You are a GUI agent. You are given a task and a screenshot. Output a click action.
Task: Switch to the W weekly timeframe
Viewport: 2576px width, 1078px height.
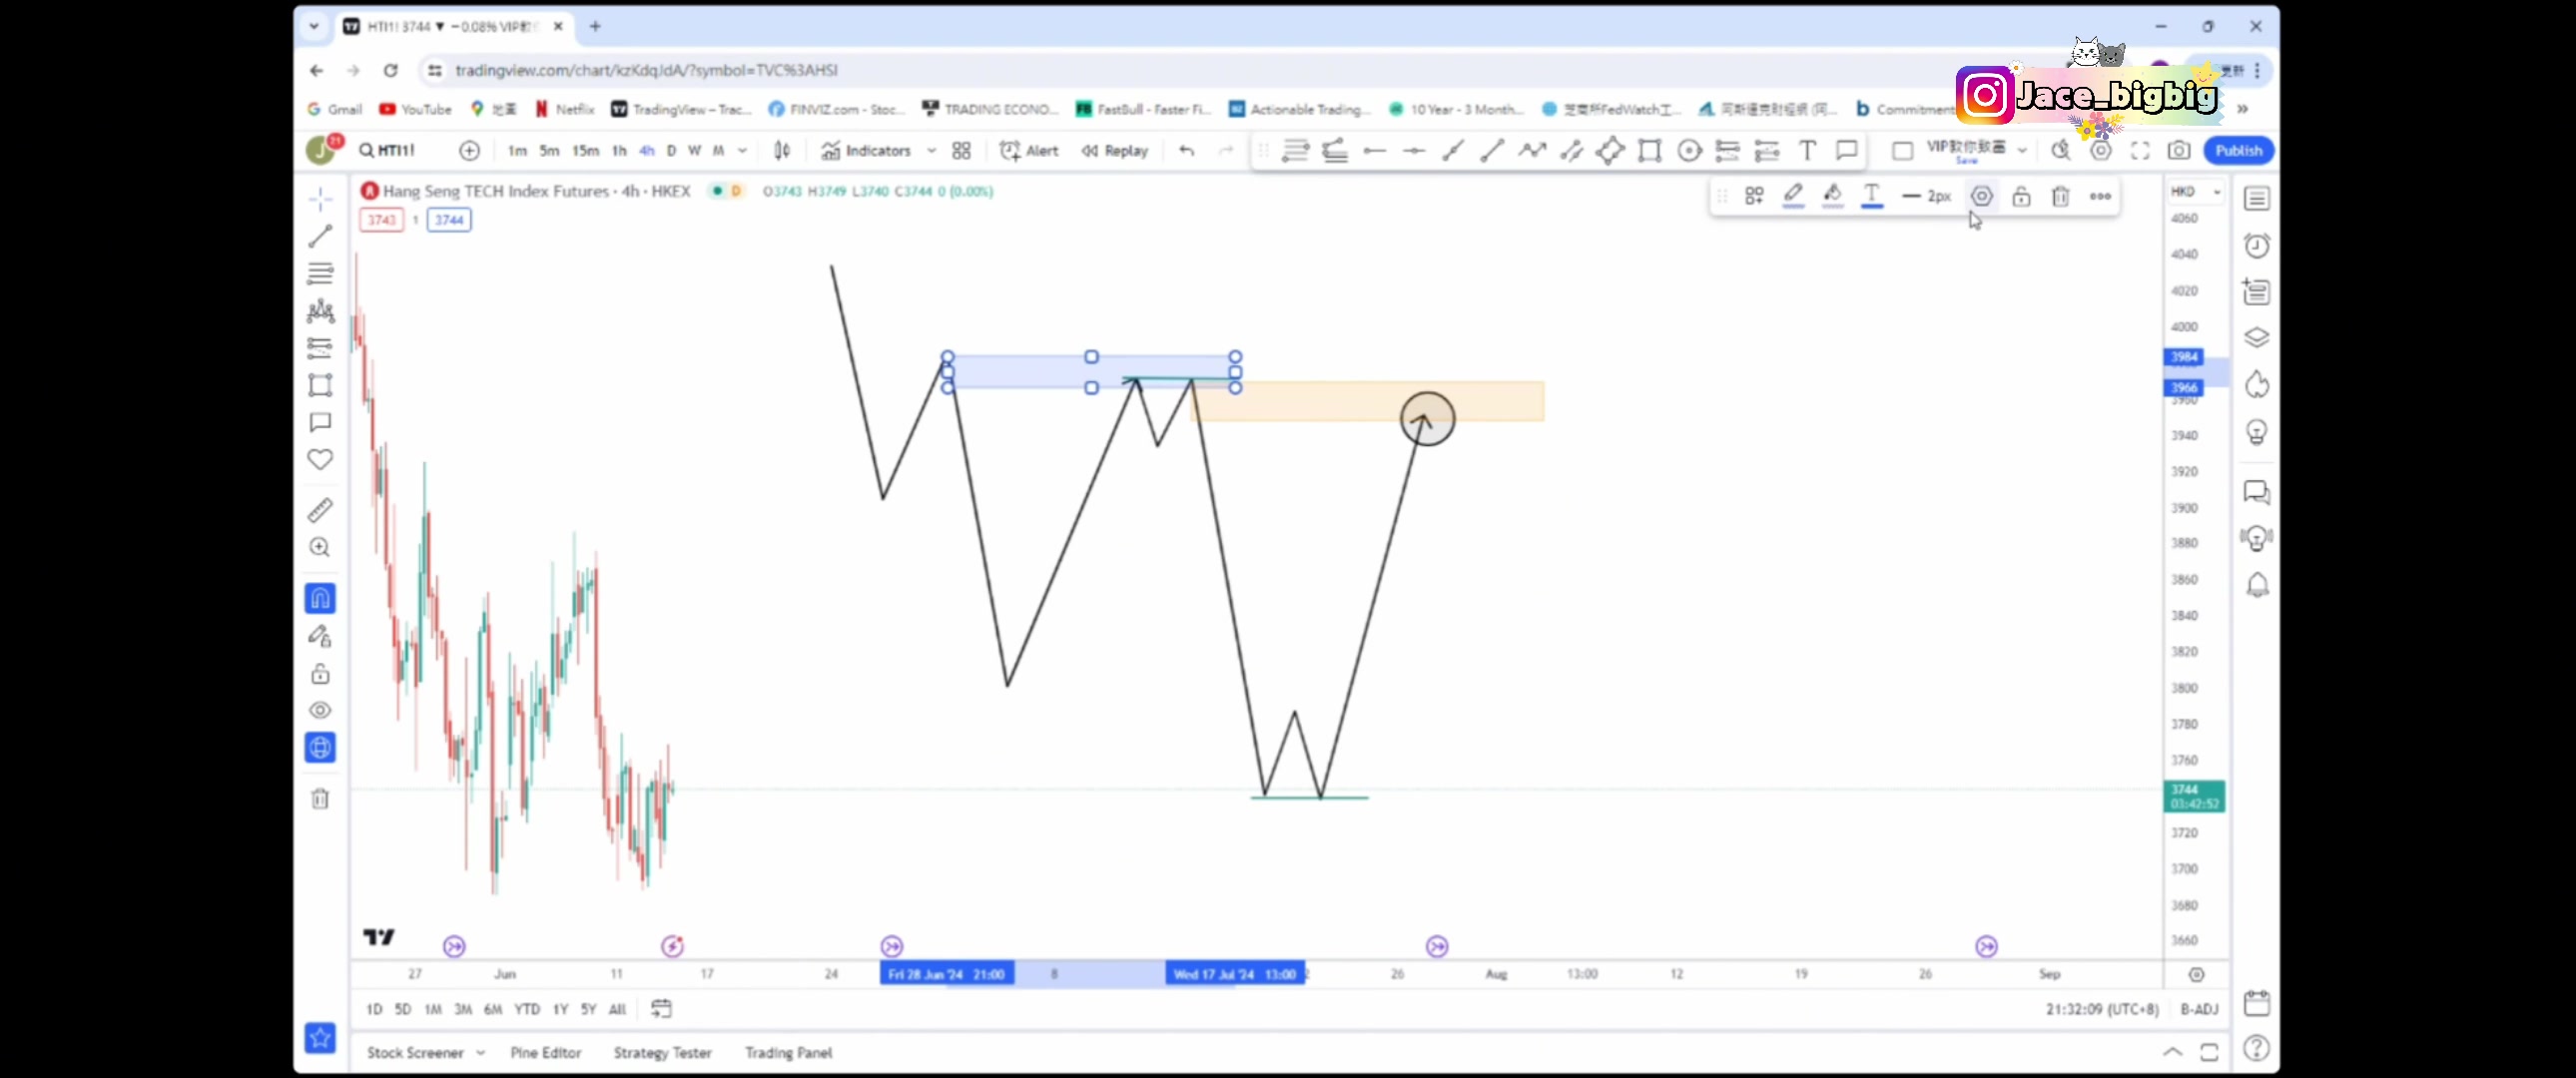(694, 150)
